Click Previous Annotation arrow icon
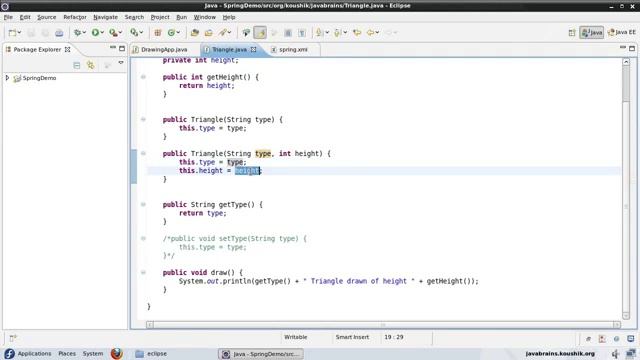The image size is (640, 360). (337, 33)
